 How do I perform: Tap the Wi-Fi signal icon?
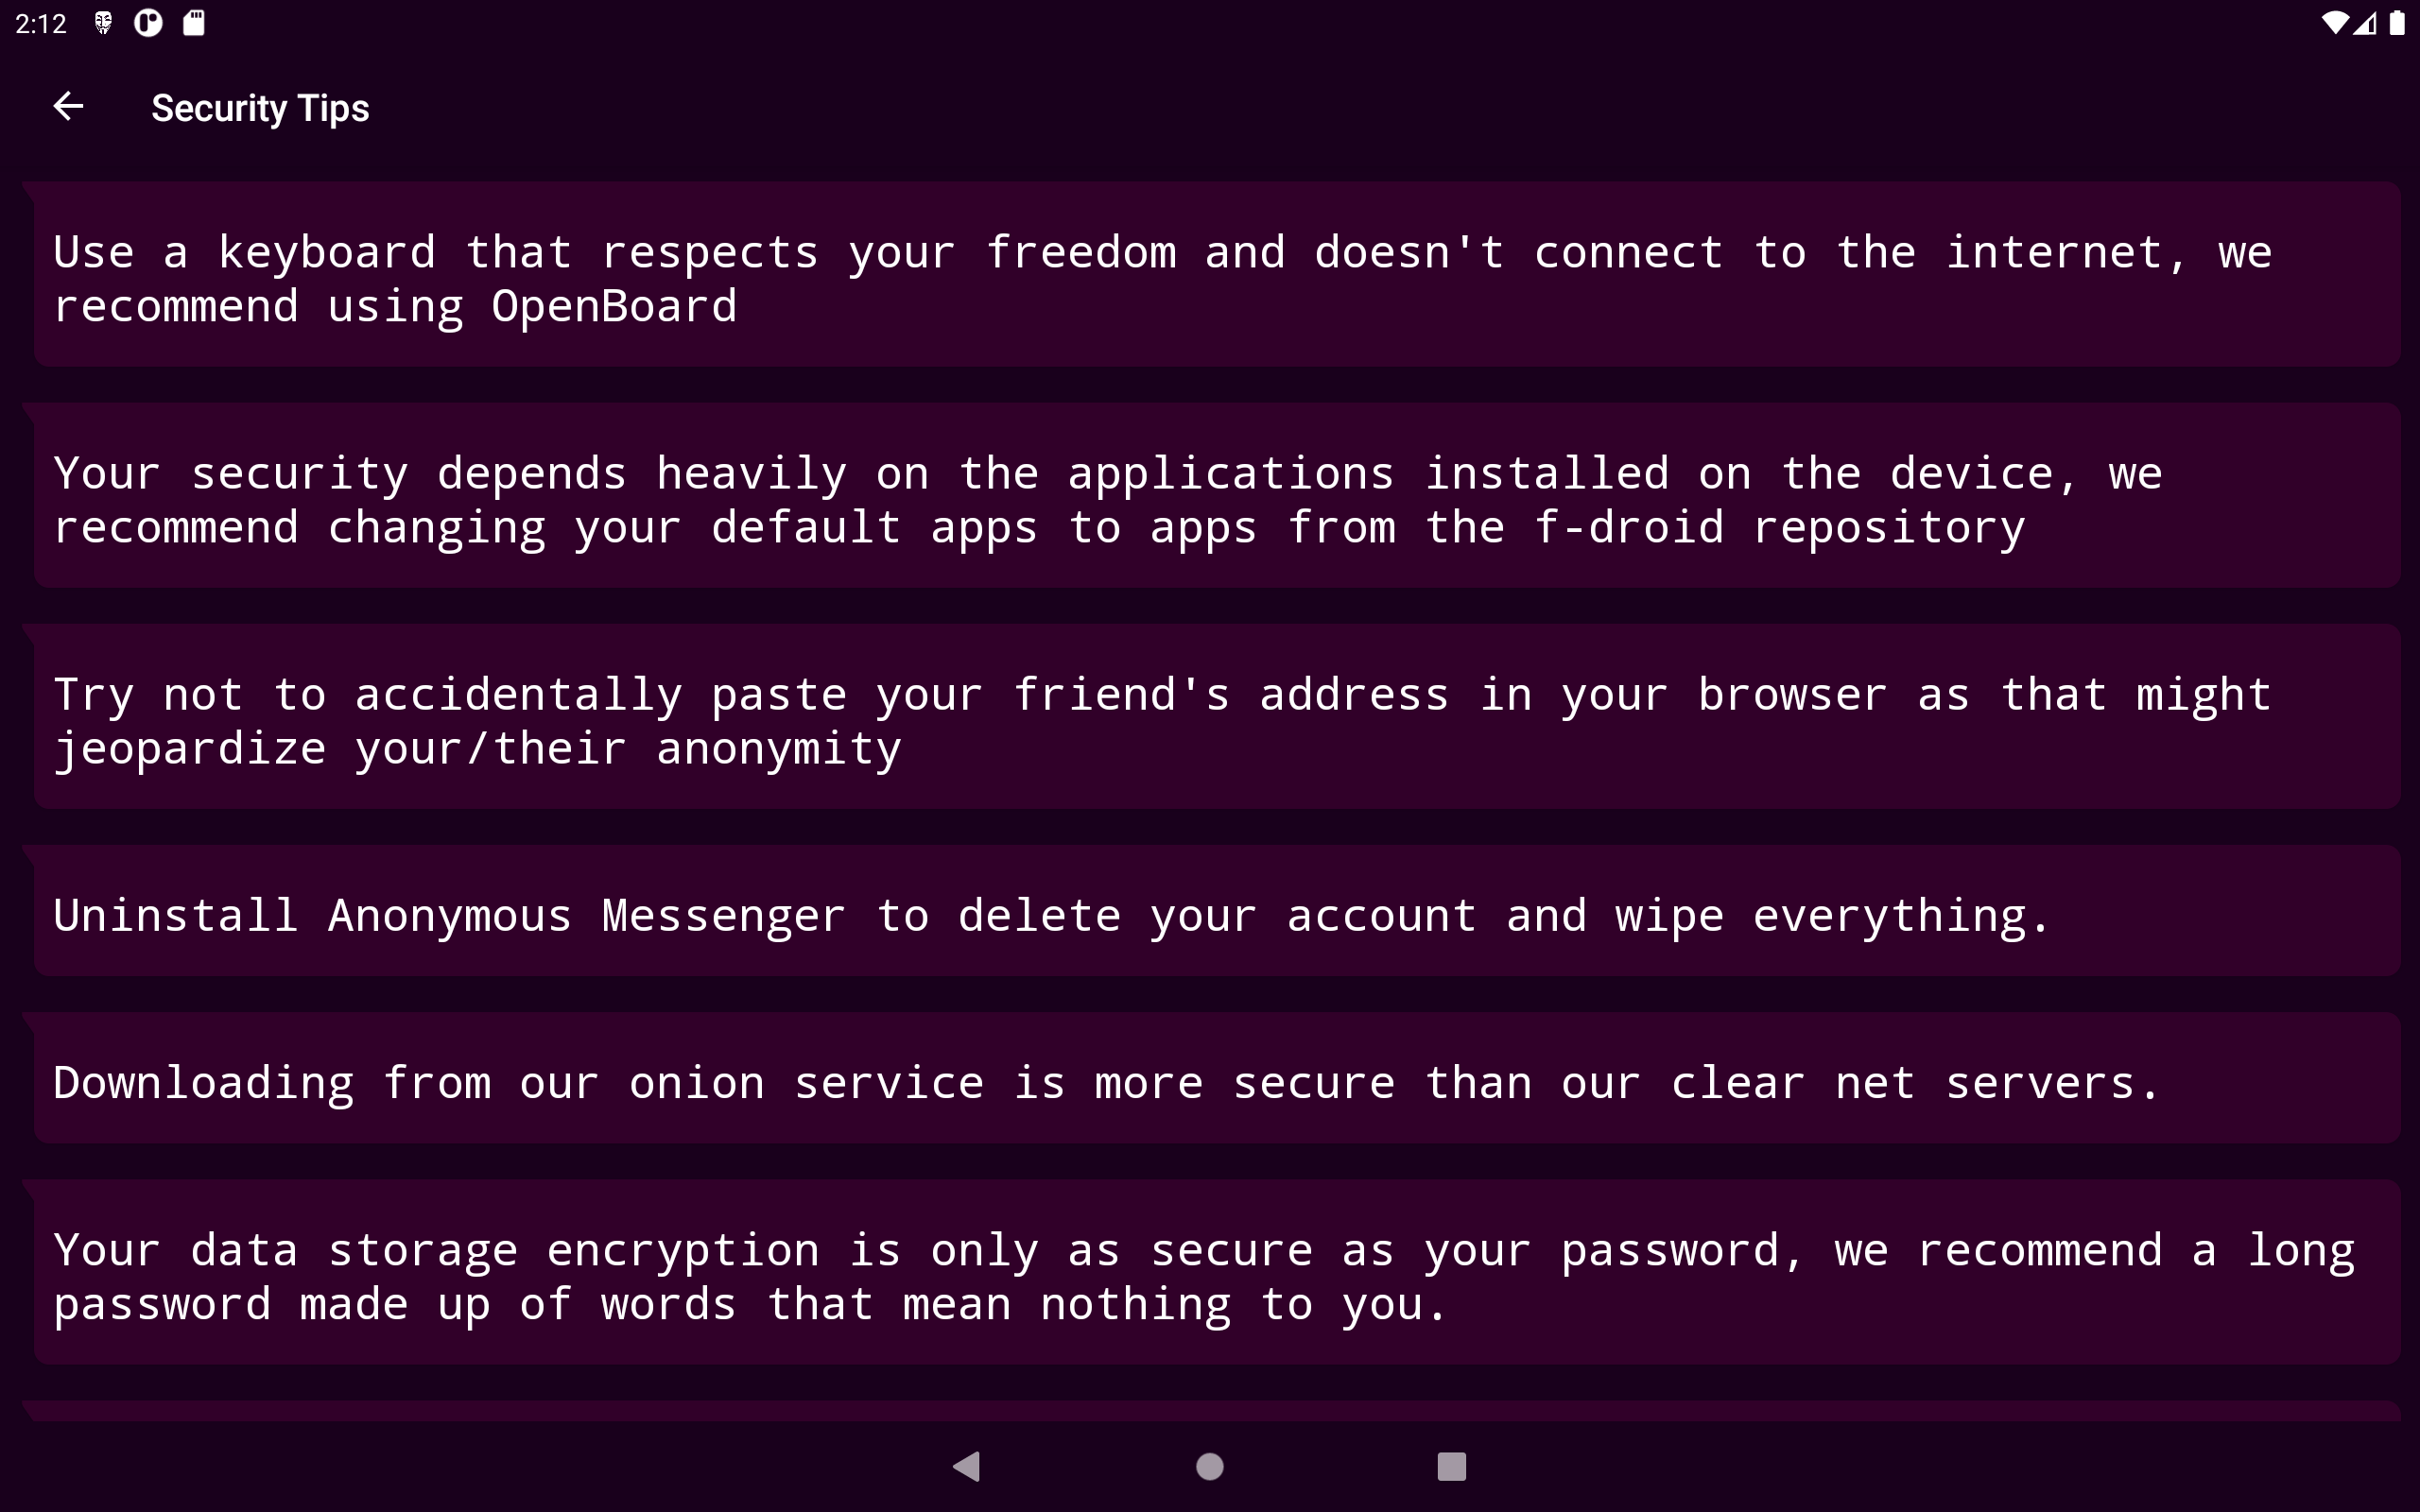[2333, 23]
